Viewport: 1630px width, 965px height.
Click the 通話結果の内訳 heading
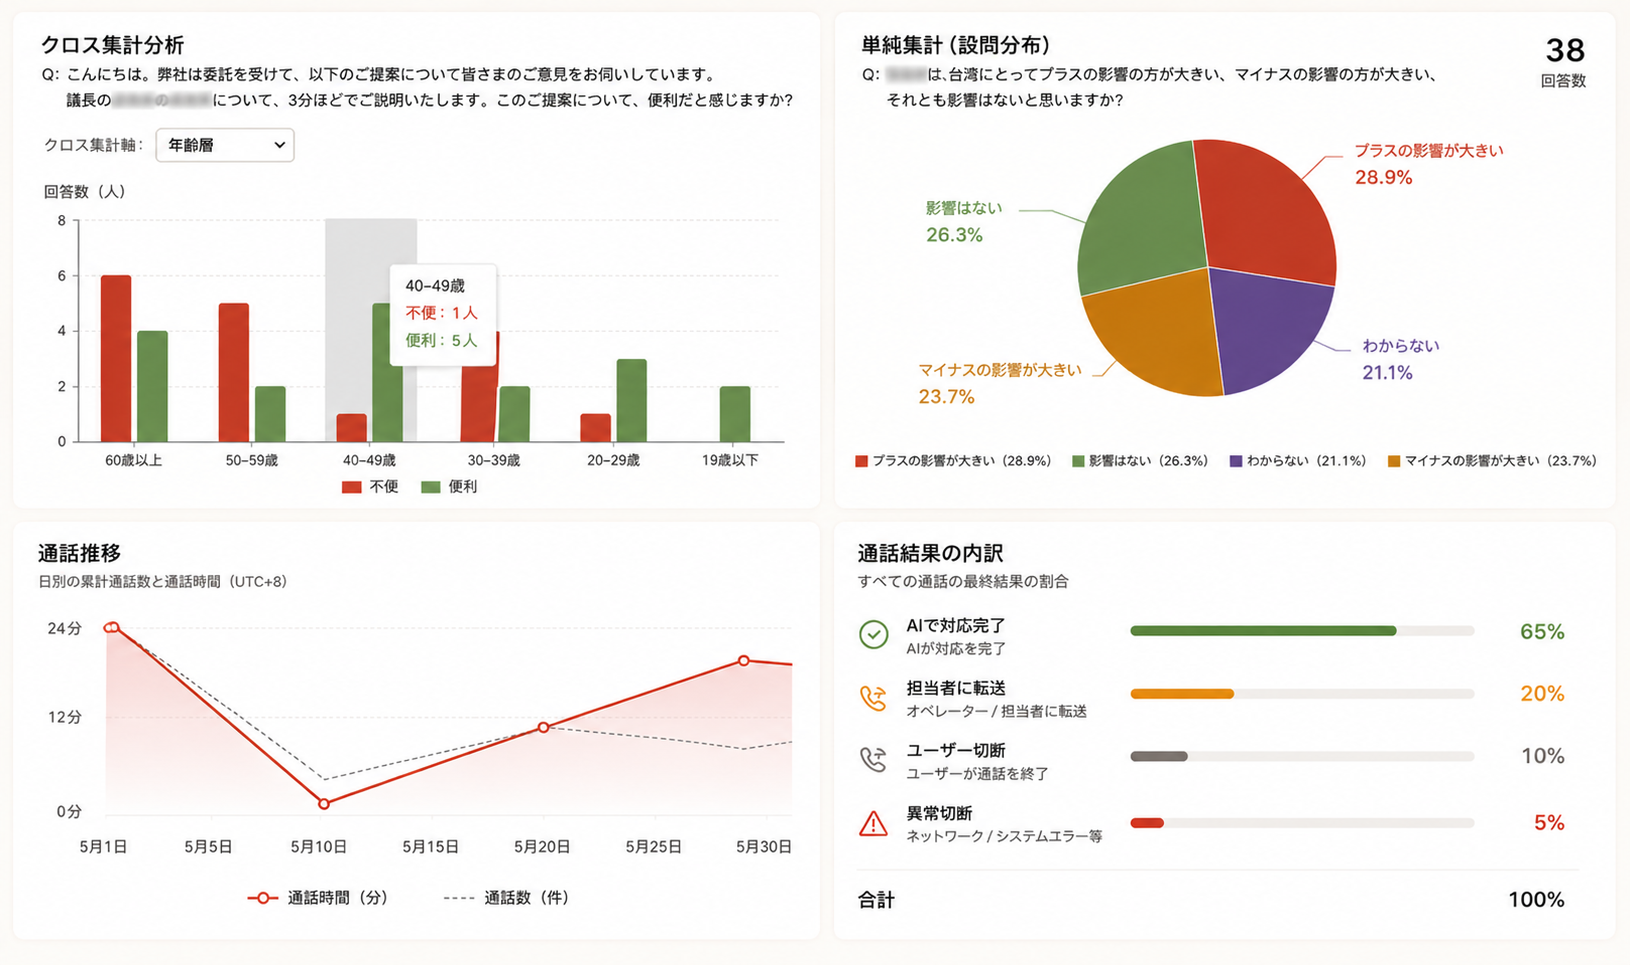(930, 553)
